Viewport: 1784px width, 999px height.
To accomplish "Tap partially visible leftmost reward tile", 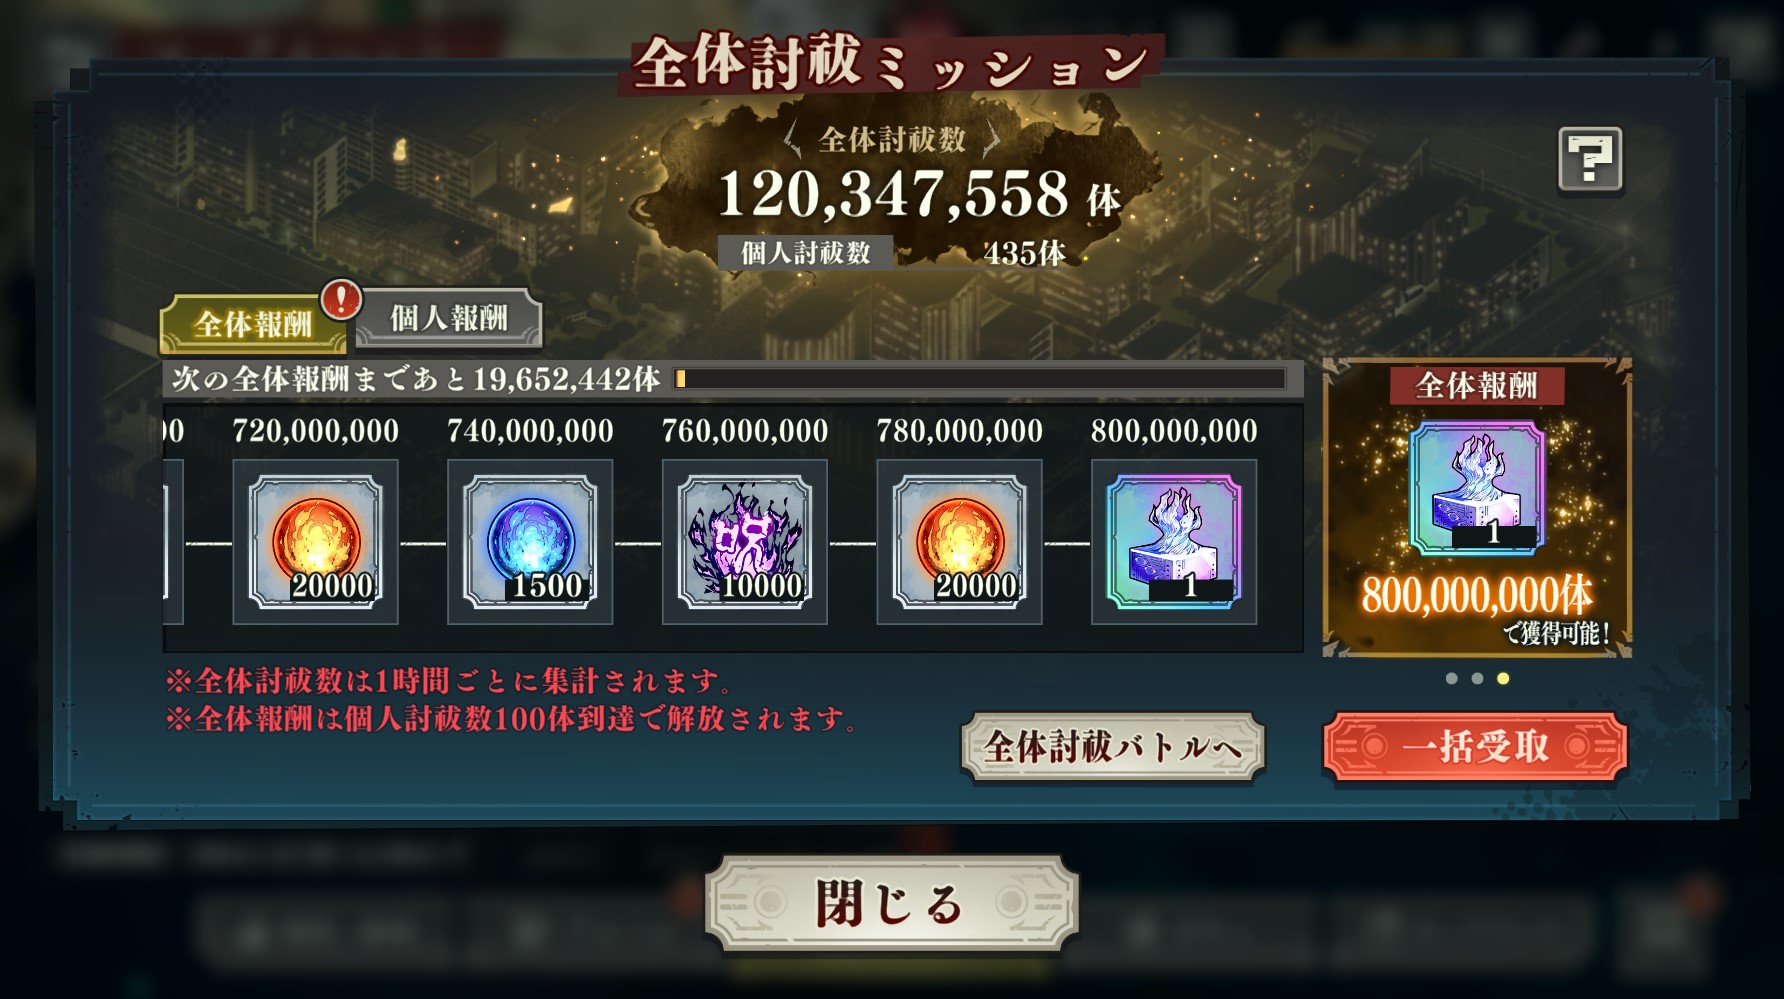I will coord(173,542).
